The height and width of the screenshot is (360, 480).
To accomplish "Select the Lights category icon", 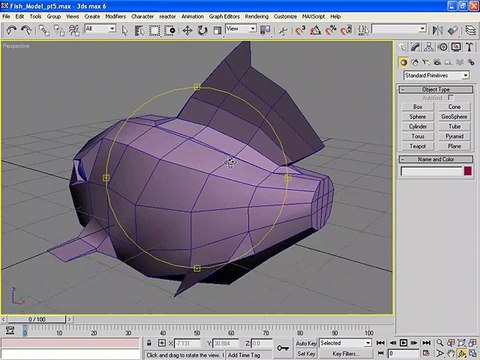I will (x=426, y=62).
